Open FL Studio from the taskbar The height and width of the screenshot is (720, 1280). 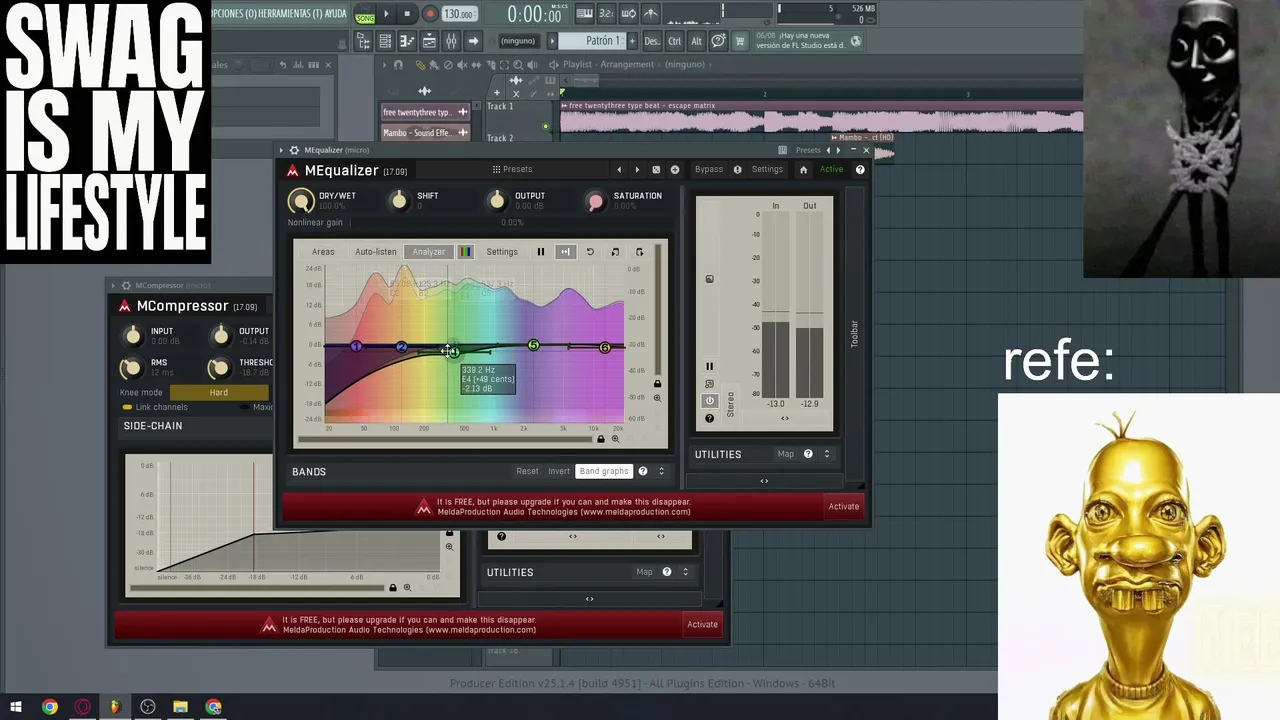114,707
